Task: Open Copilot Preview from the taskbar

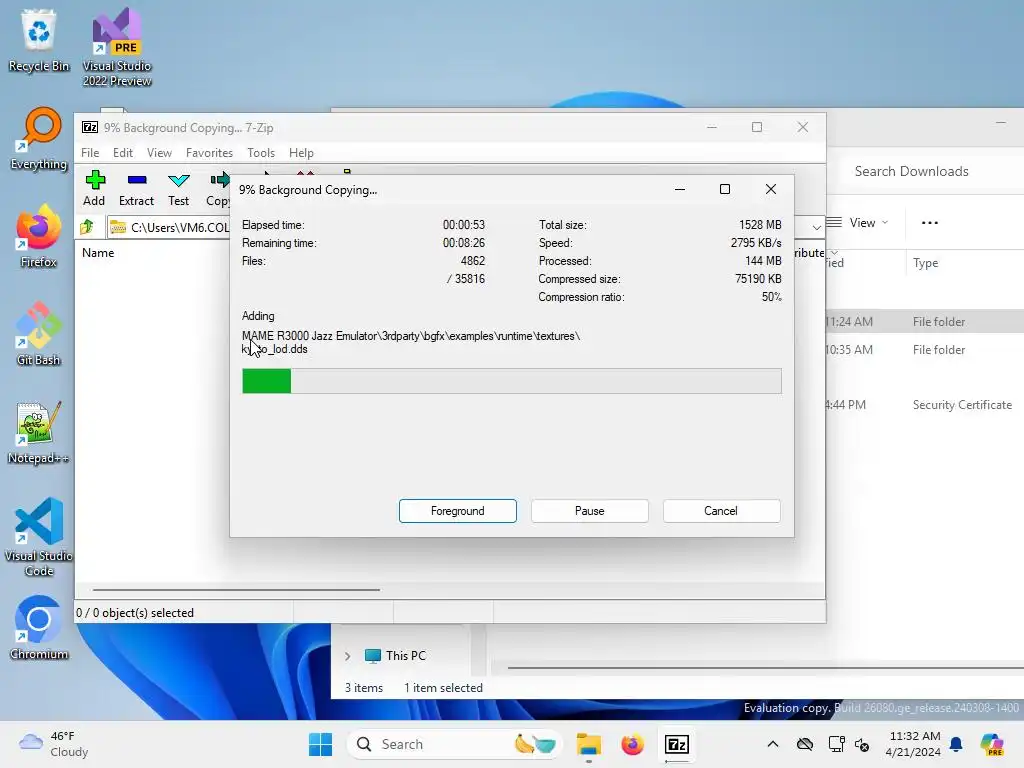Action: (x=992, y=744)
